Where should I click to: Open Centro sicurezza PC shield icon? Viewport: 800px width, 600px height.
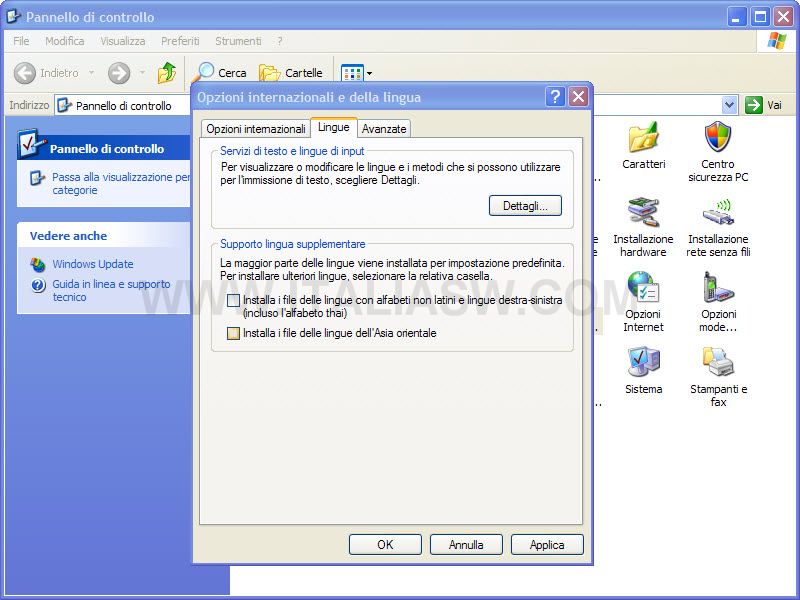(x=718, y=137)
